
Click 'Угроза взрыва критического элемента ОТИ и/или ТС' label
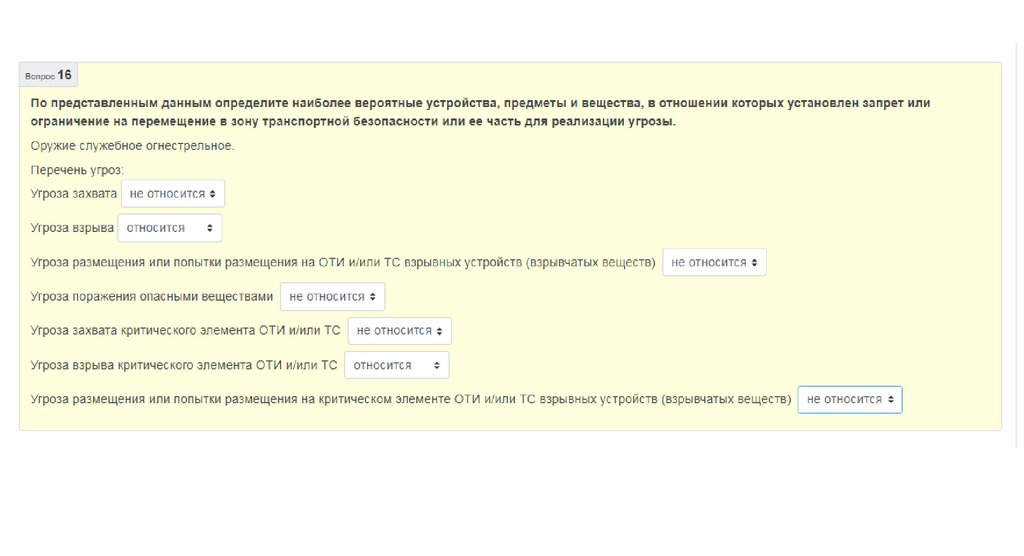click(x=184, y=365)
